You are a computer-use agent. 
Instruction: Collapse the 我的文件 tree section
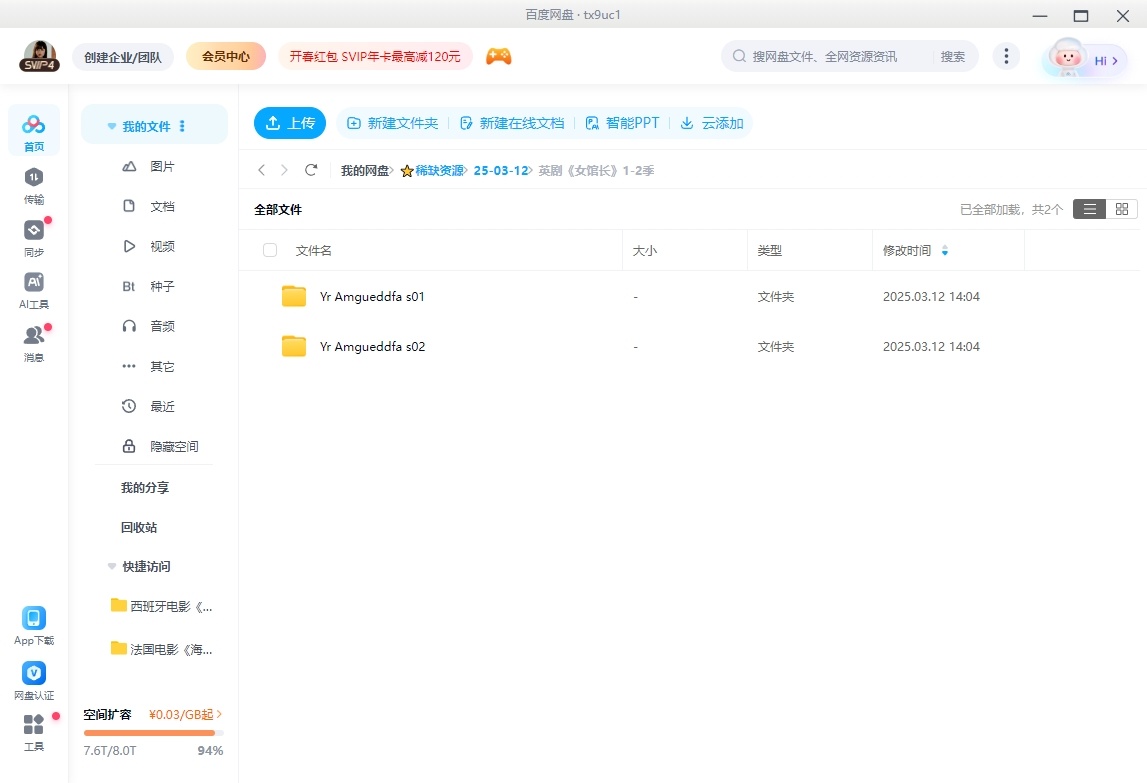(111, 124)
